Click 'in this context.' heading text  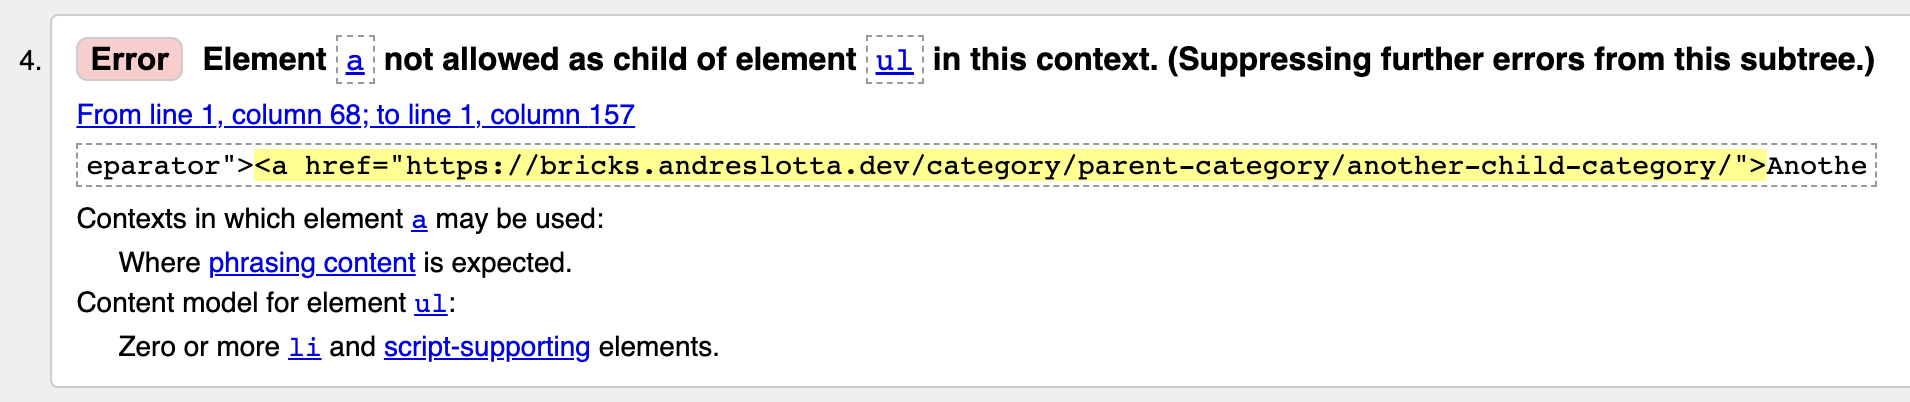pyautogui.click(x=1045, y=60)
